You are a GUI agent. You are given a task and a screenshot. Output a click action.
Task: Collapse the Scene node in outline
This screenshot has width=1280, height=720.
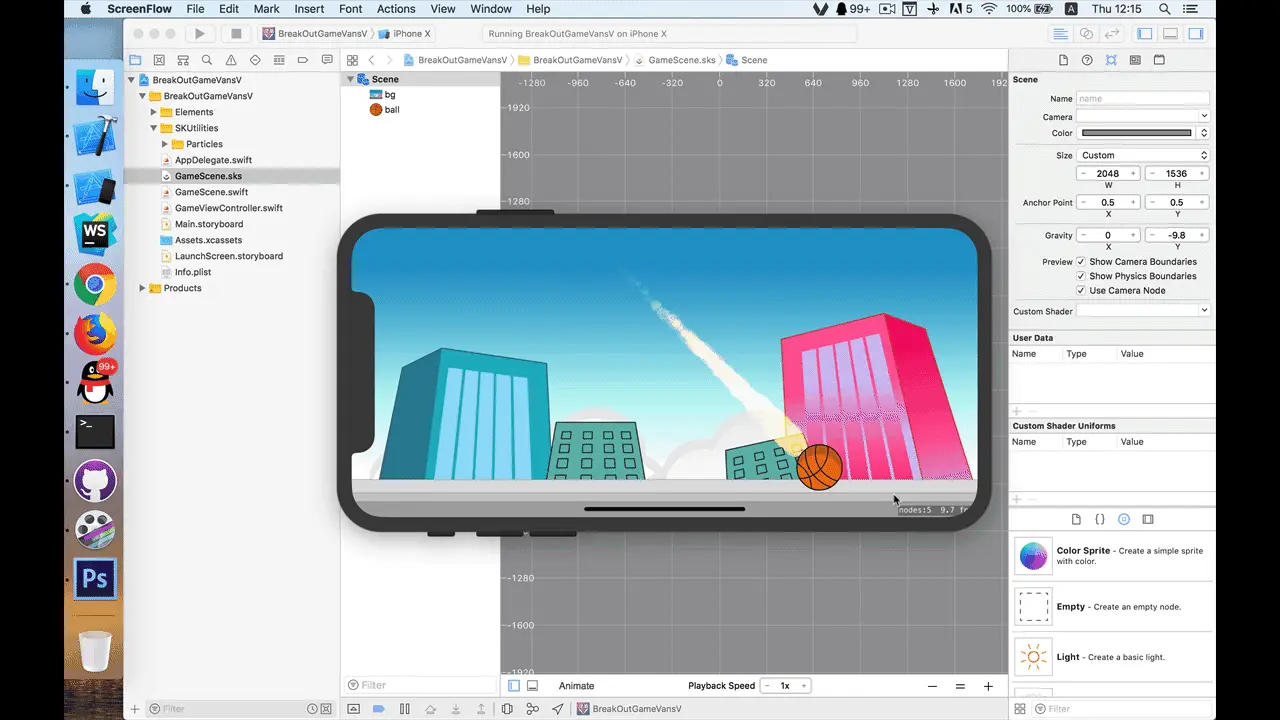[x=351, y=79]
